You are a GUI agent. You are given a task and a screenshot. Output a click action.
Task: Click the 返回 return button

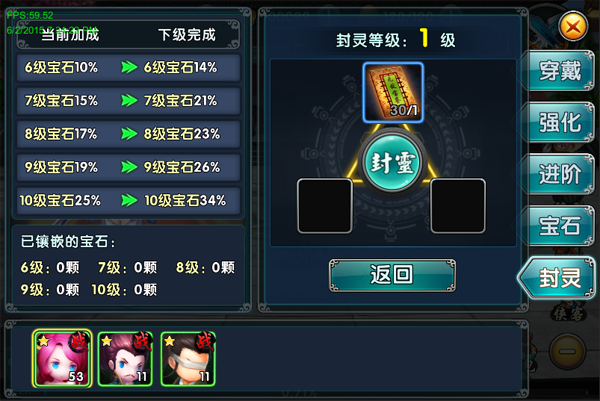[392, 275]
